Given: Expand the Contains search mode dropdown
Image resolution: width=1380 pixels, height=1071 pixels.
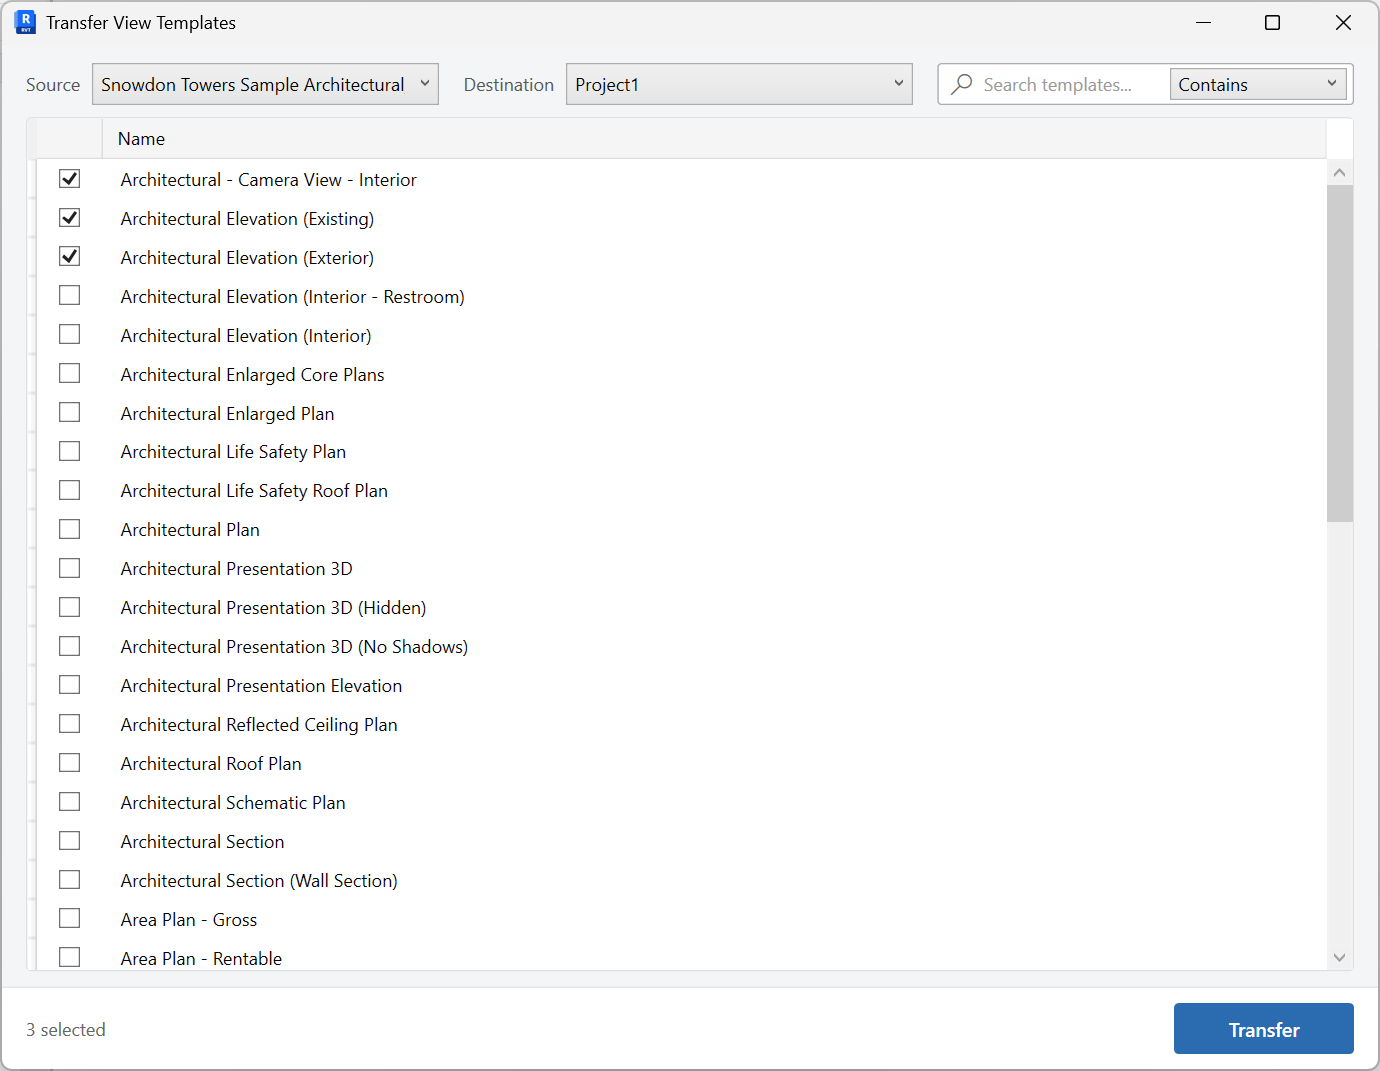Looking at the screenshot, I should 1260,84.
